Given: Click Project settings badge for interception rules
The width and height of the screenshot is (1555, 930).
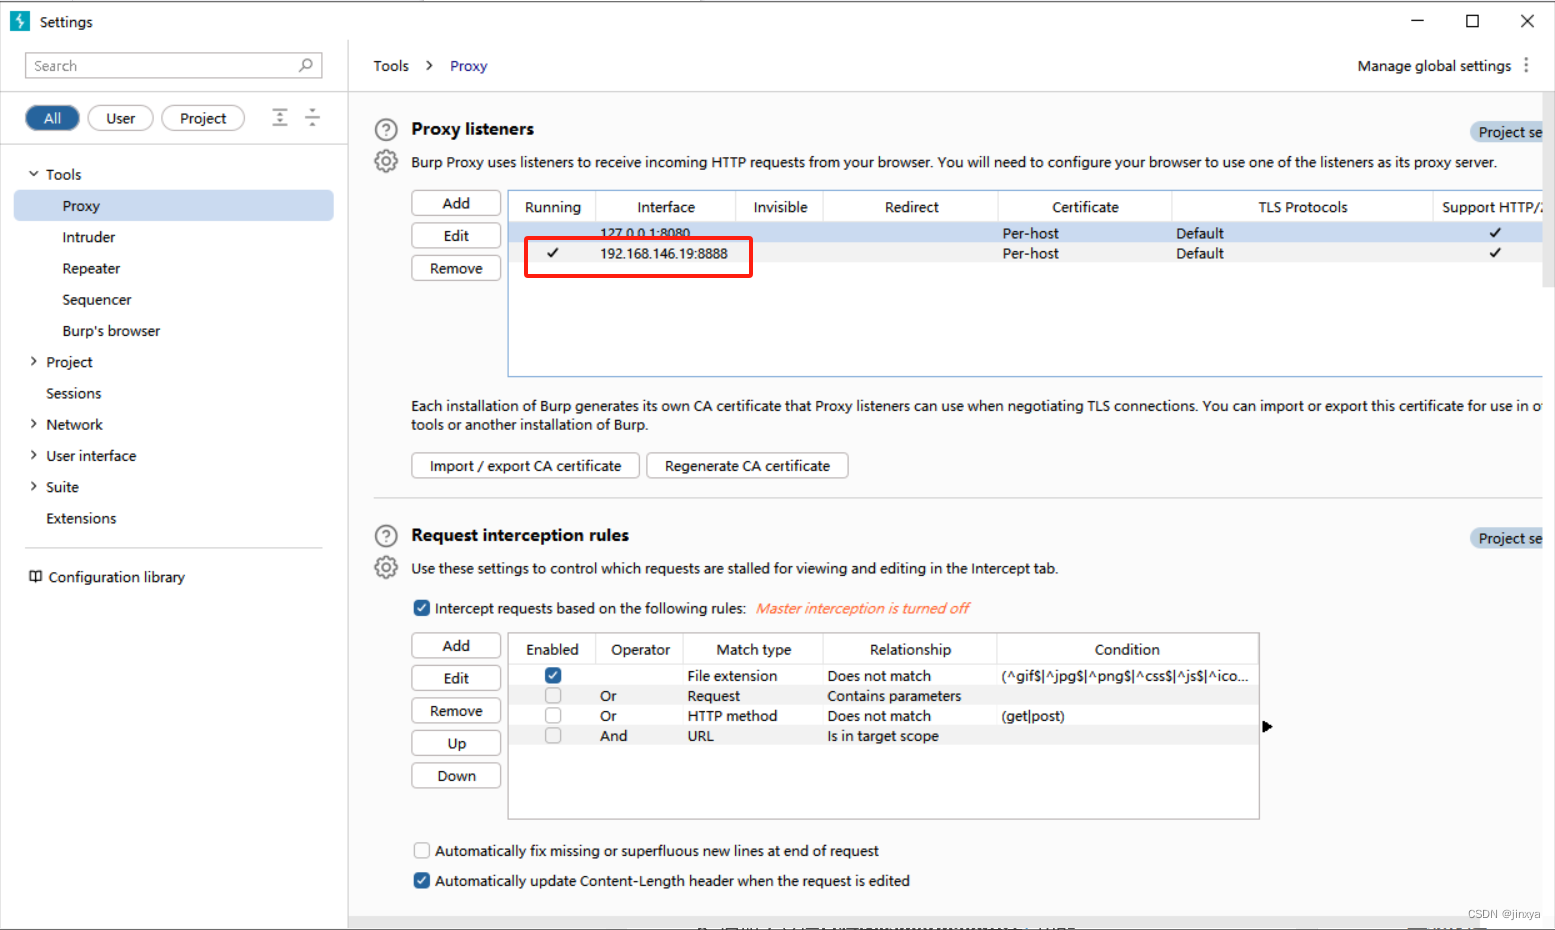Looking at the screenshot, I should (x=1507, y=538).
